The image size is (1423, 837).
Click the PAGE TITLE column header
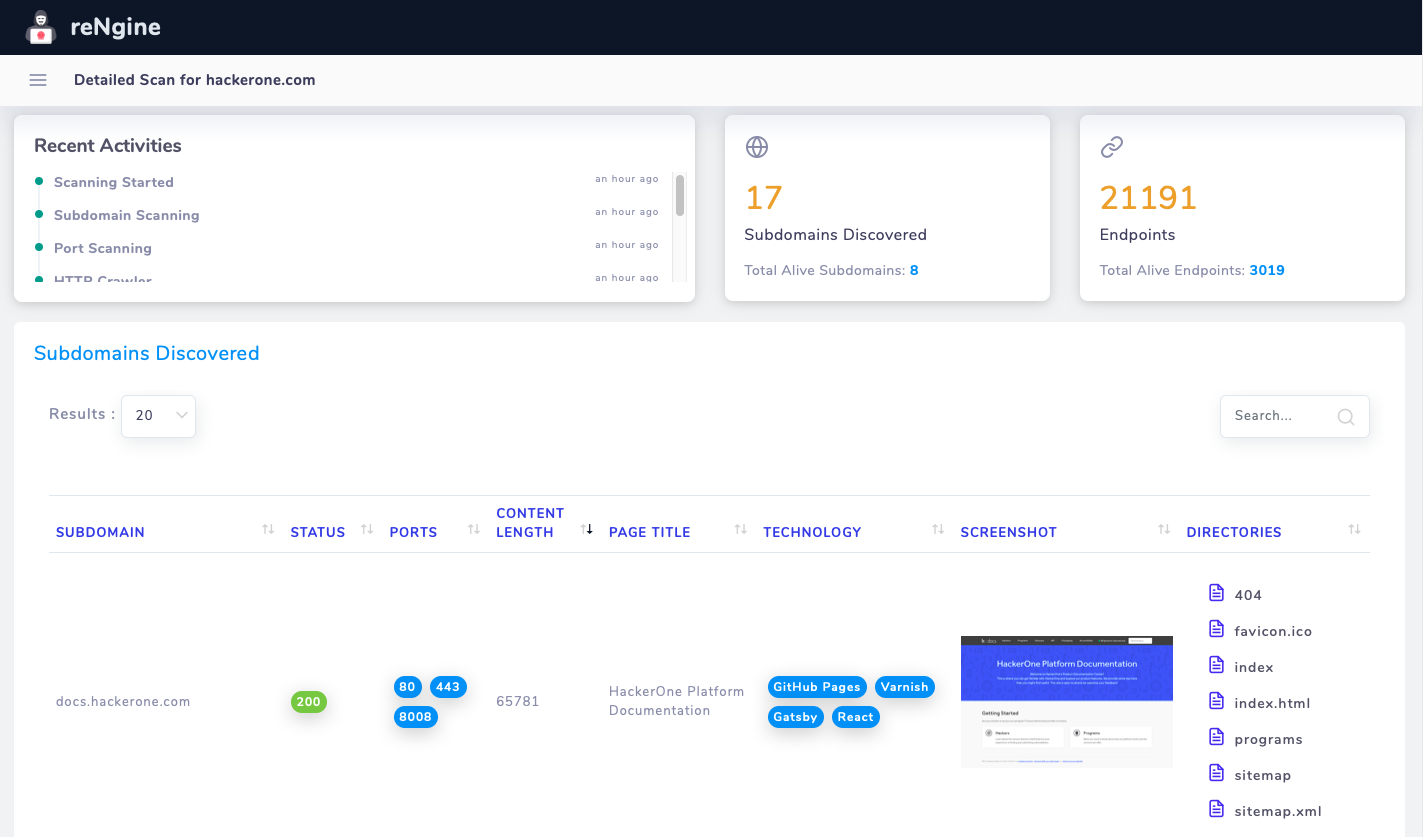coord(649,533)
